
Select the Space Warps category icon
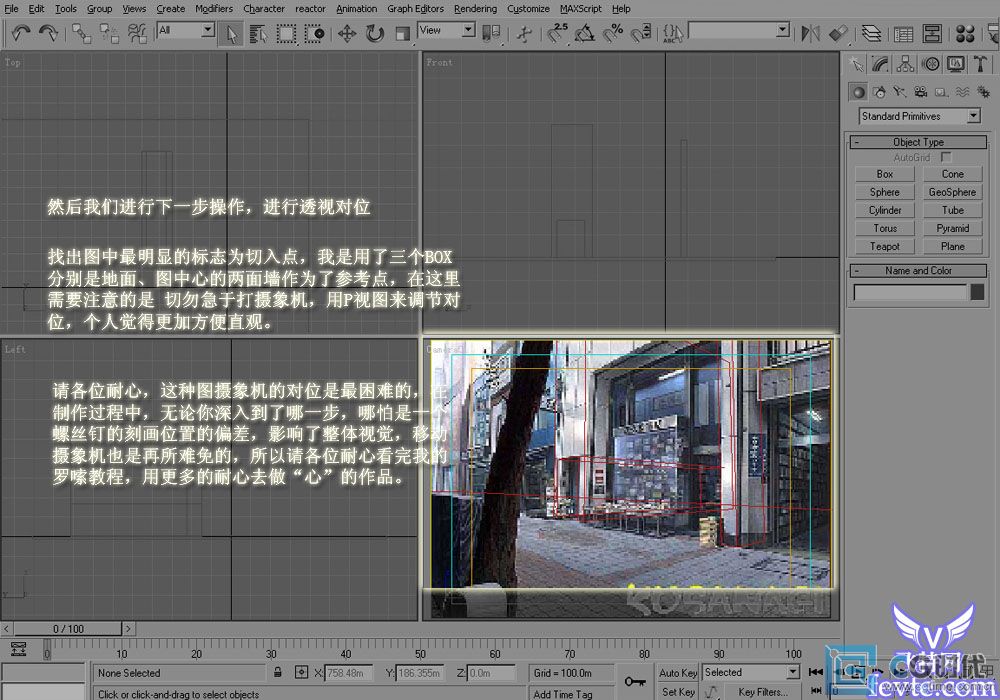pyautogui.click(x=962, y=92)
